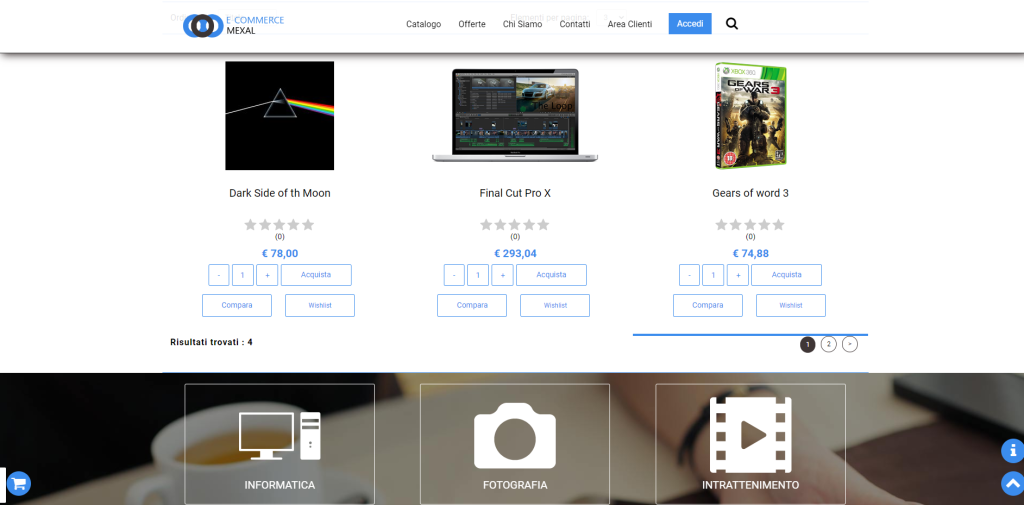Decrease quantity for Dark Side of th Moon
This screenshot has height=505, width=1024.
pos(219,275)
